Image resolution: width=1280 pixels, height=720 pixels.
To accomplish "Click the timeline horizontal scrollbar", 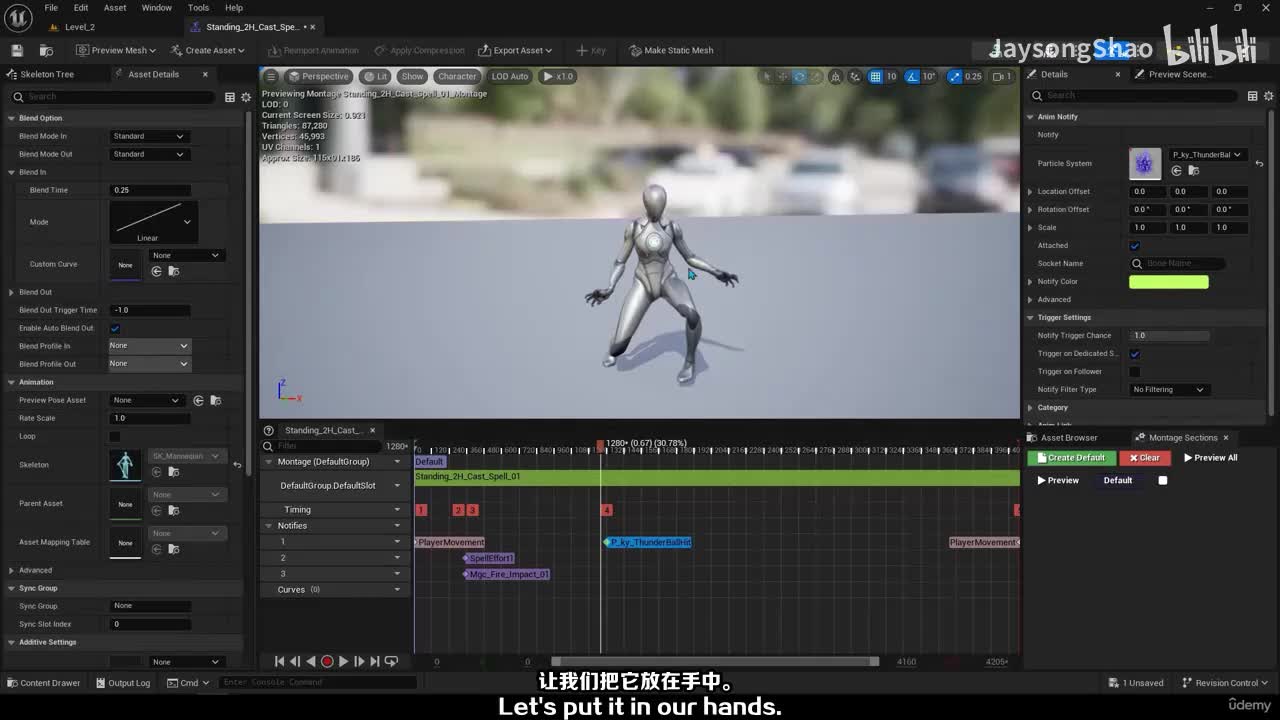I will coord(715,661).
